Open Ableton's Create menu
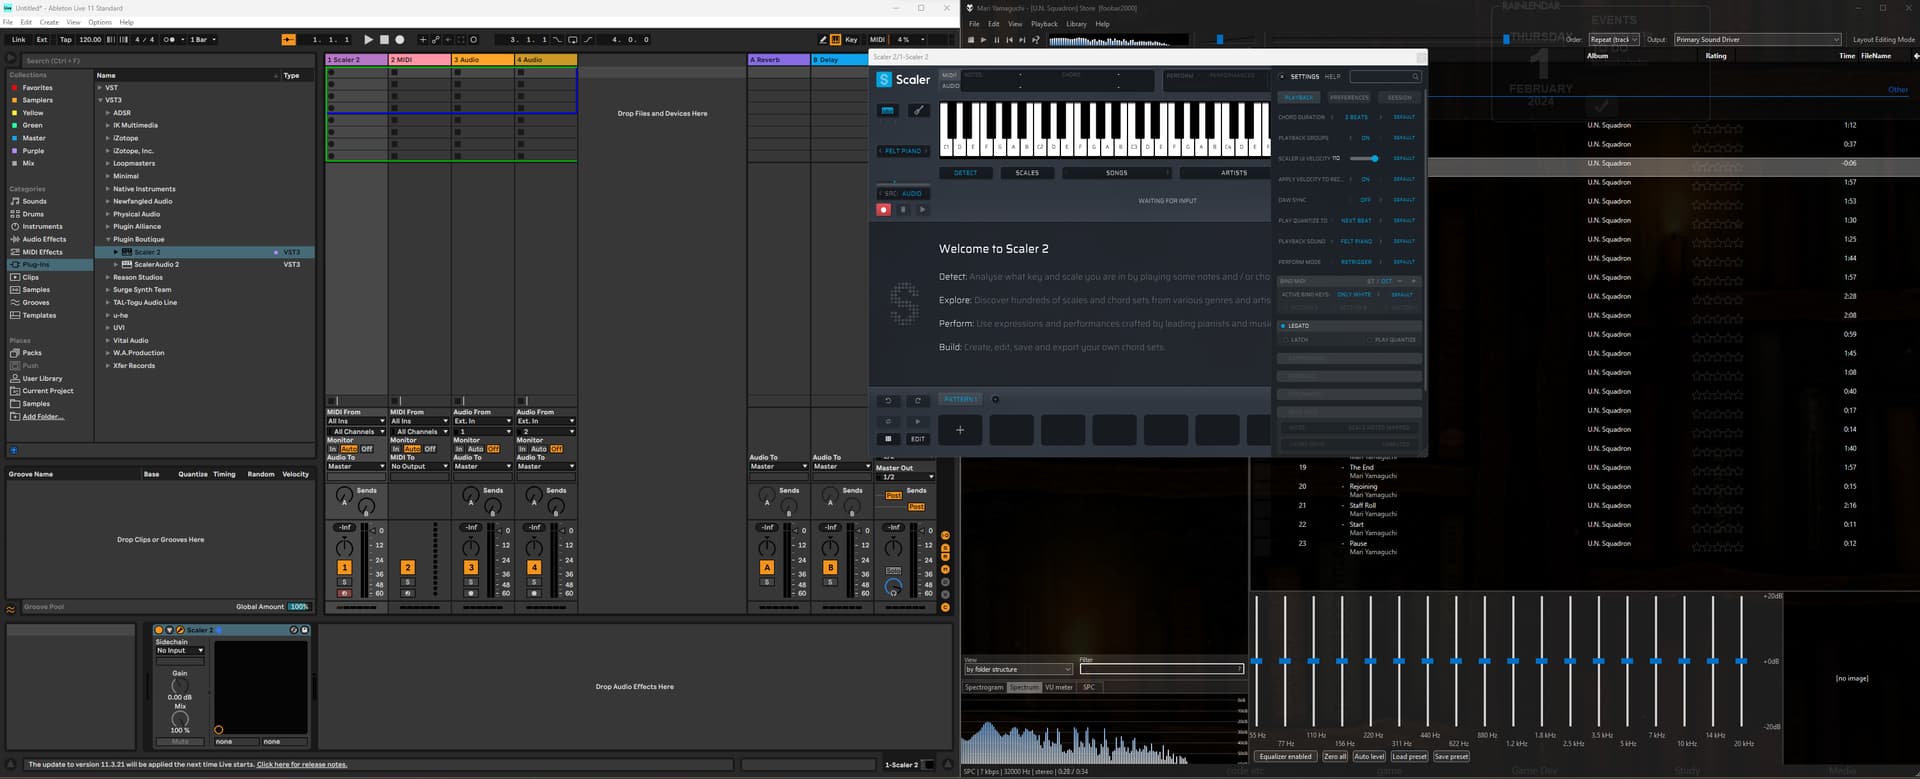1920x779 pixels. tap(48, 22)
